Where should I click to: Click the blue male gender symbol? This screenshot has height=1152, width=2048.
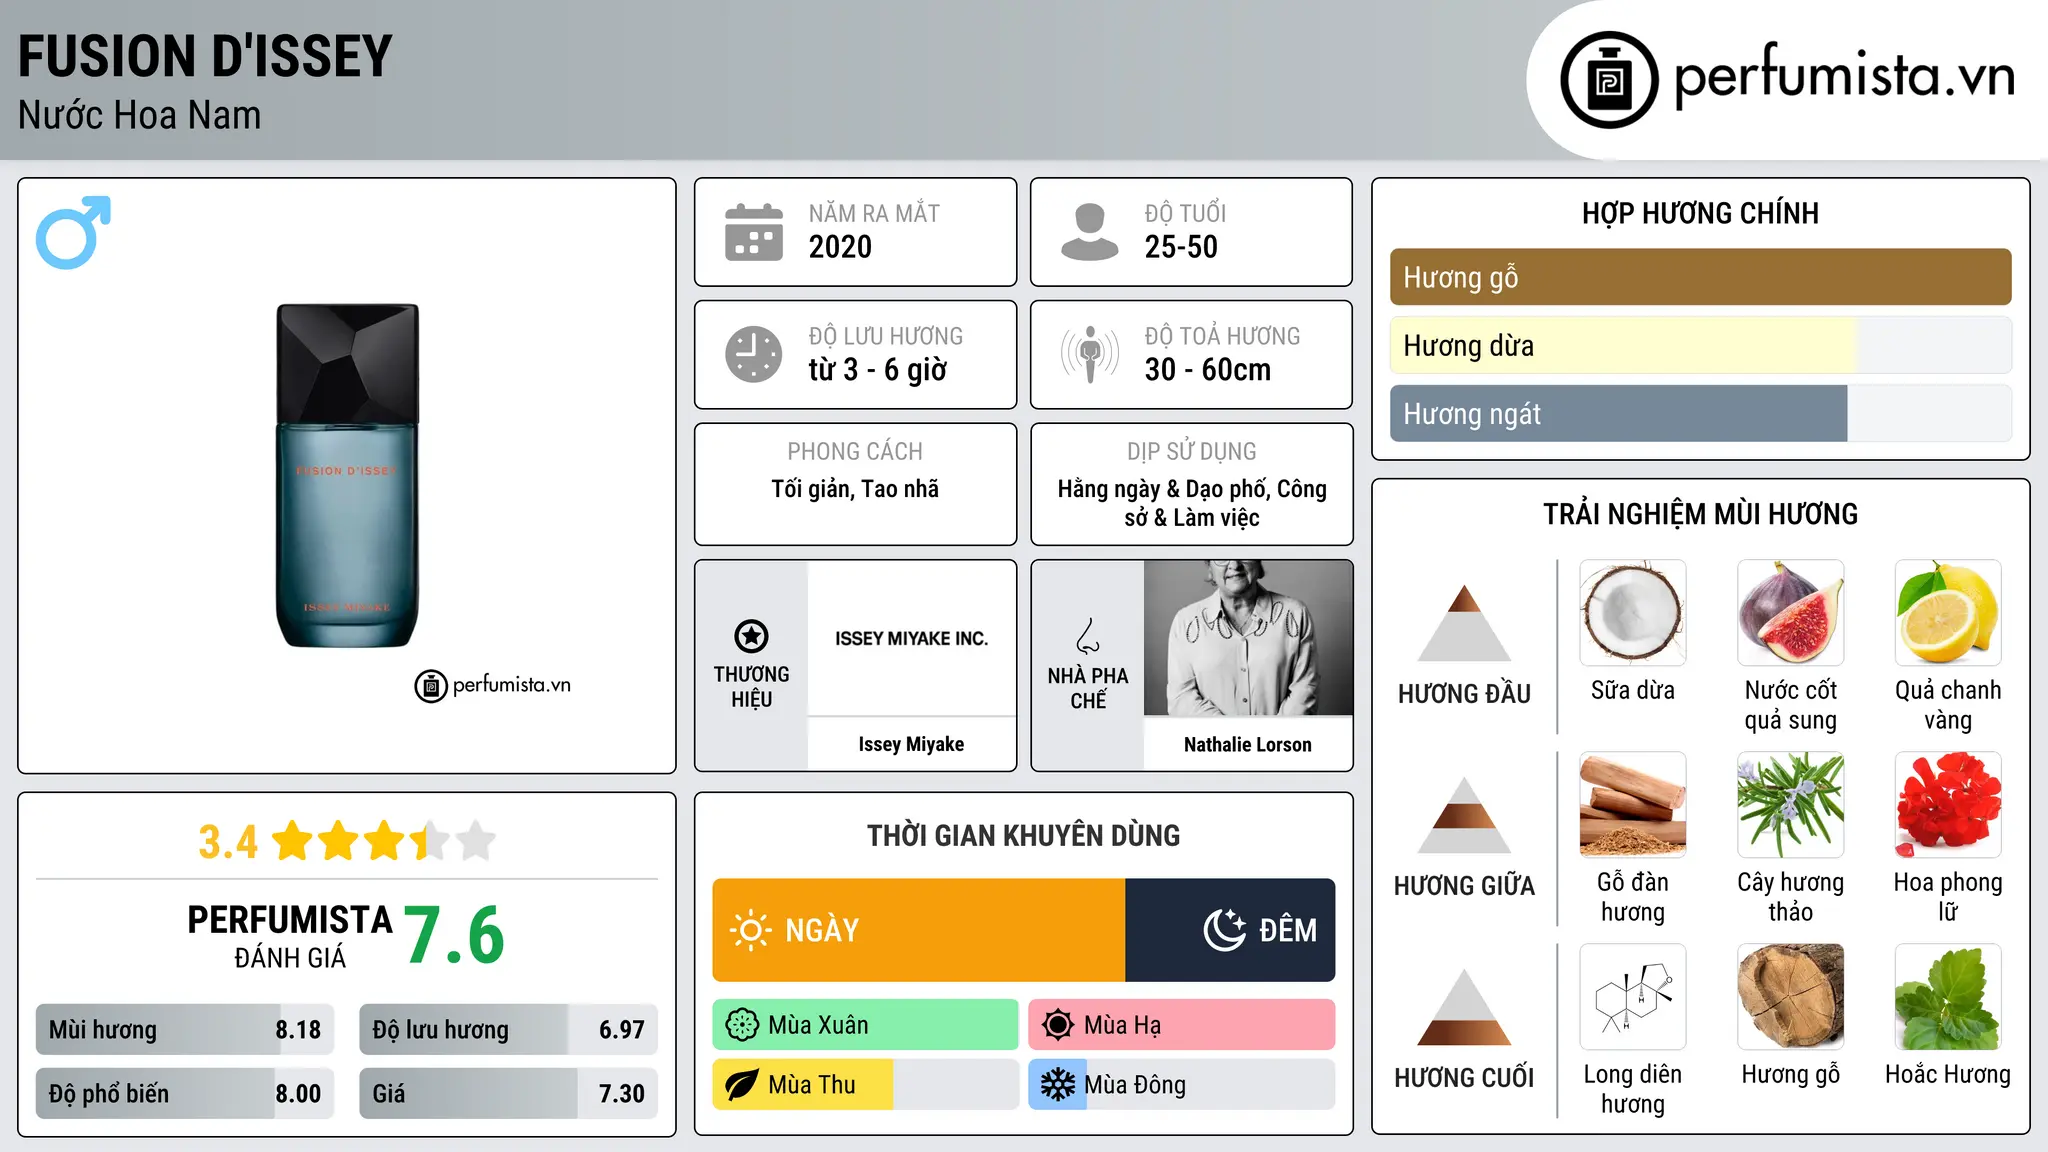pos(73,232)
